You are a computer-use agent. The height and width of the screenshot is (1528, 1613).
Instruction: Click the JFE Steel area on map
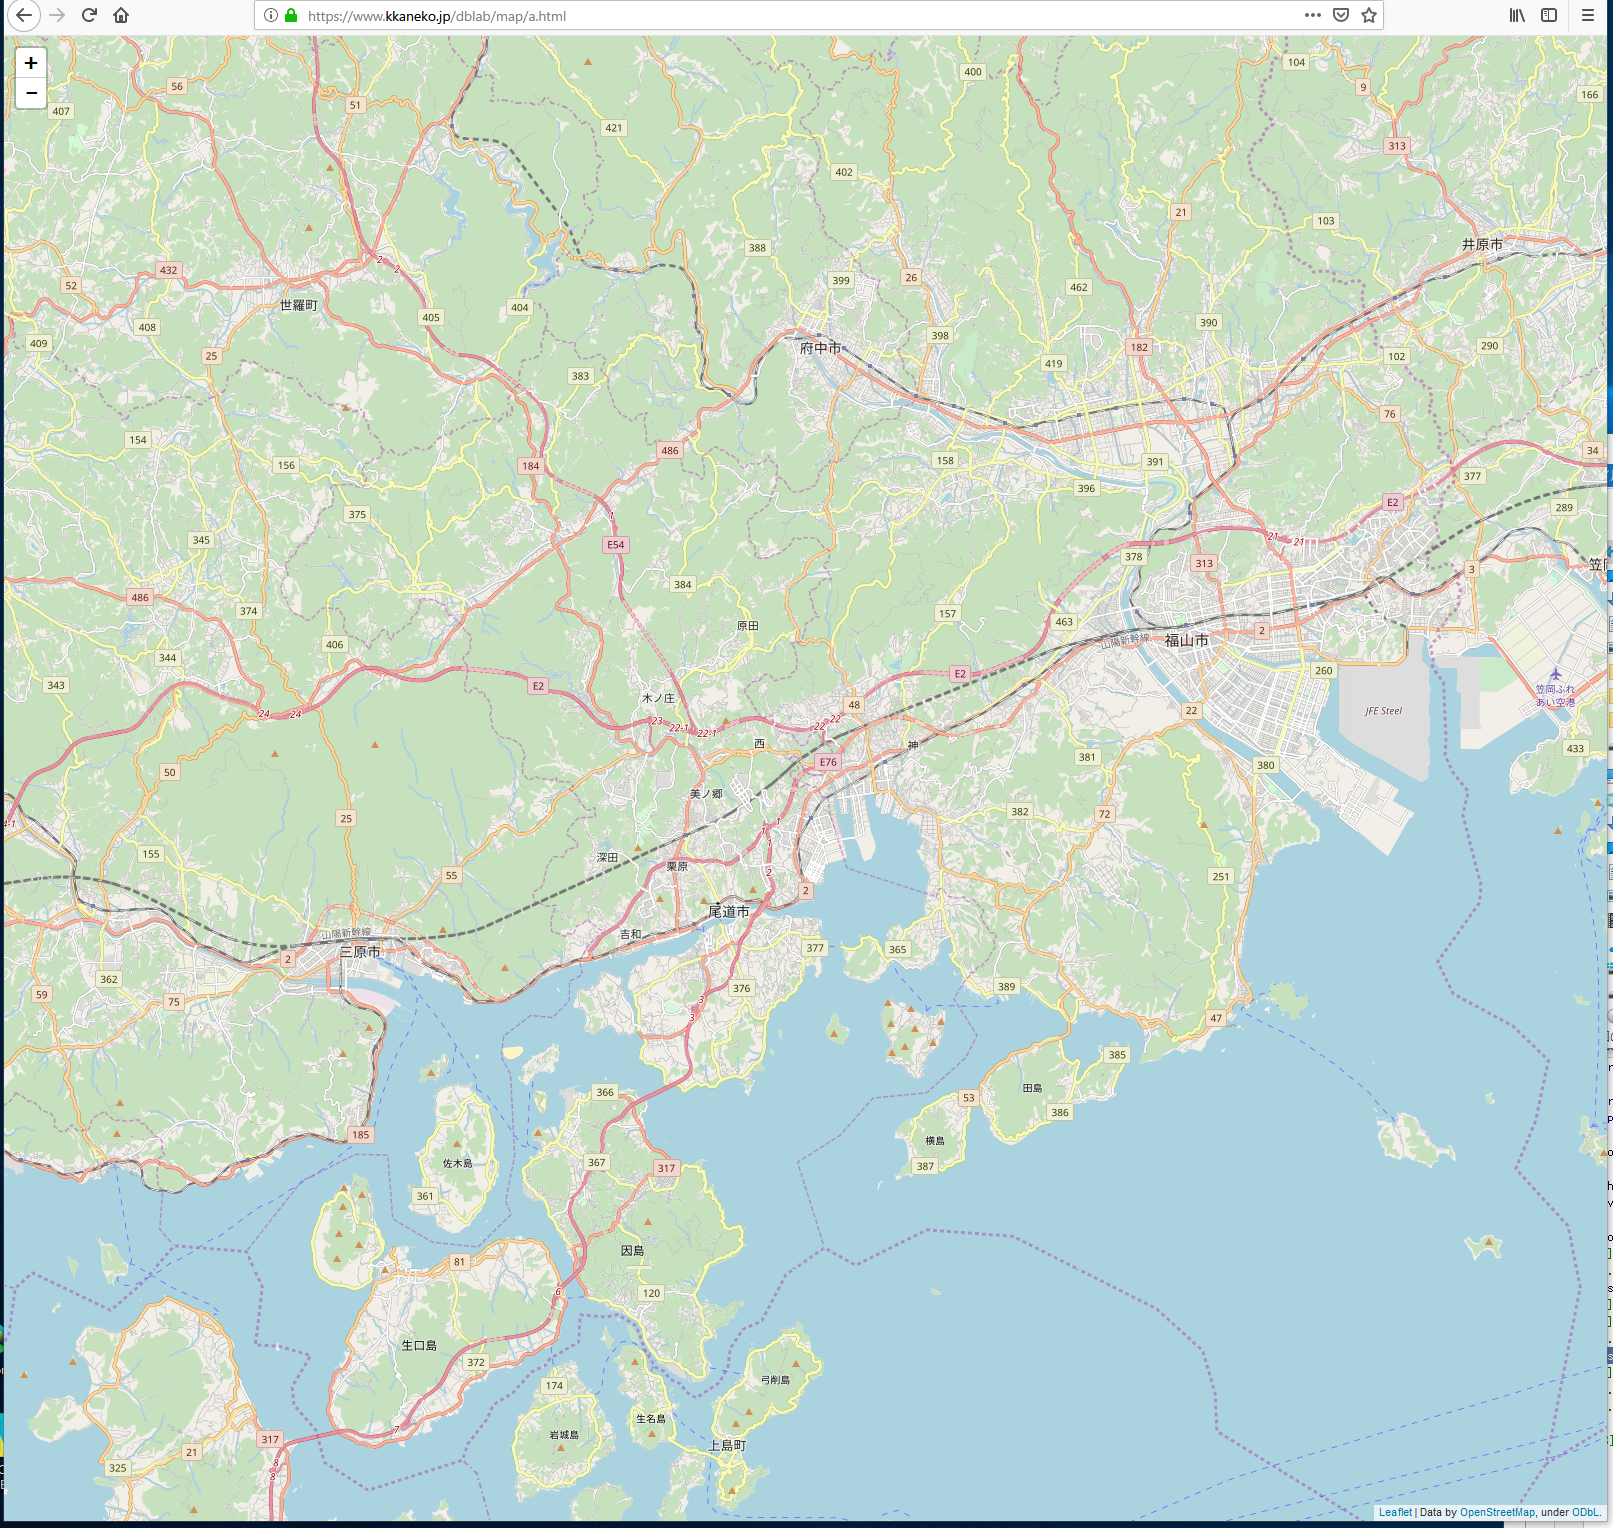(1383, 711)
